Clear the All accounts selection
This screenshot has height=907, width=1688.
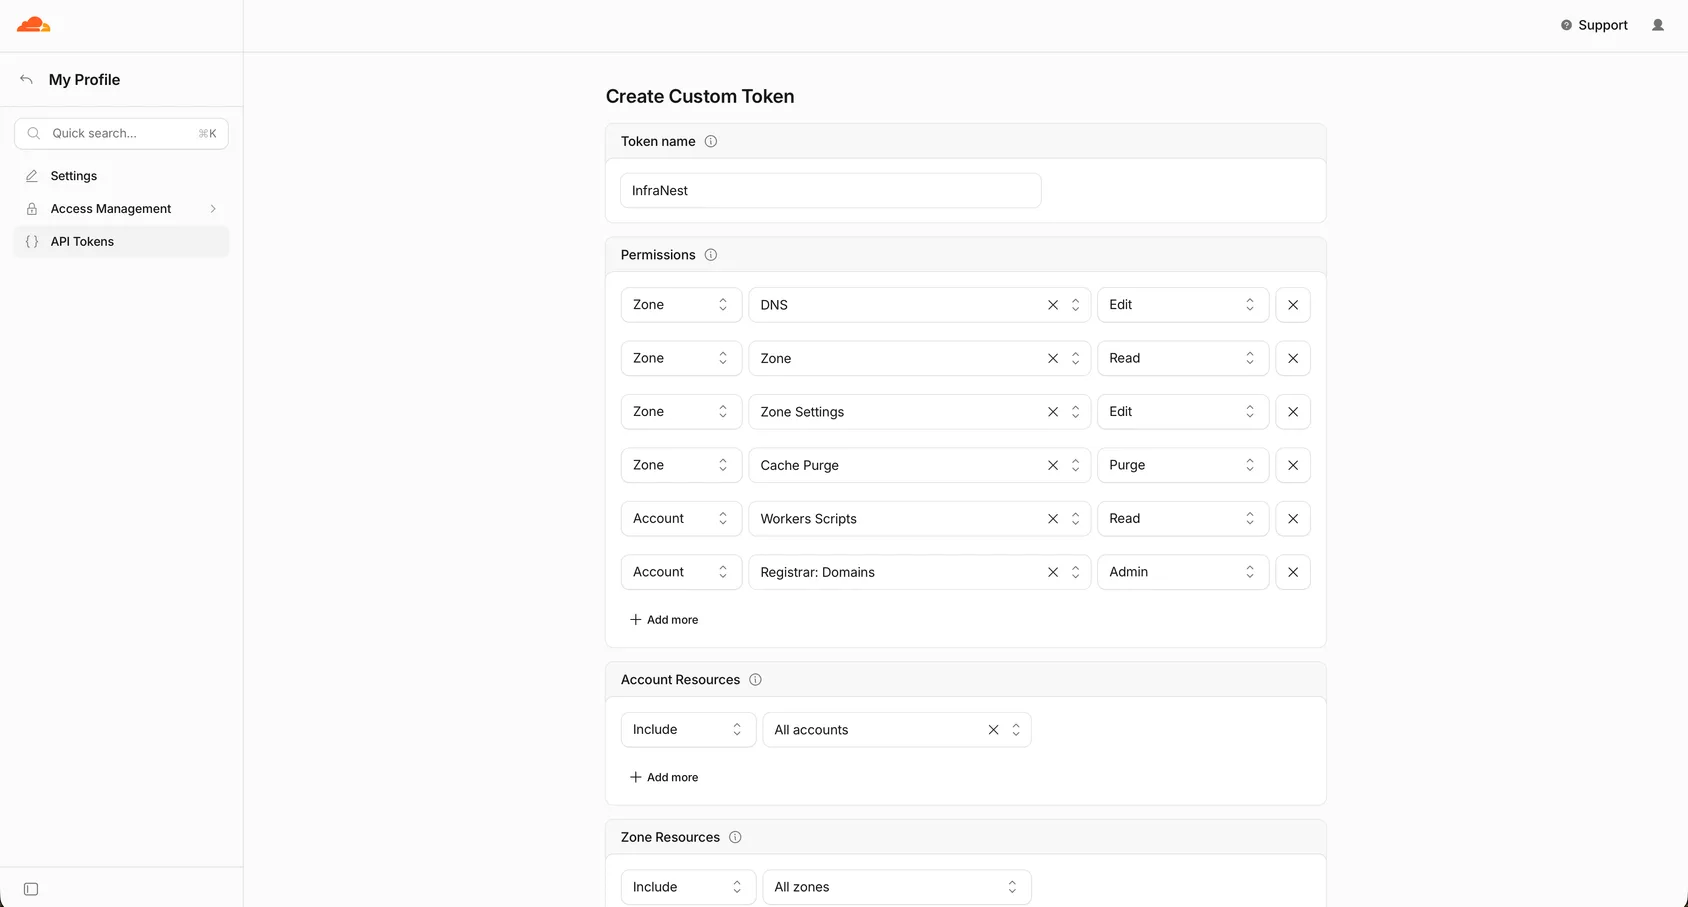click(993, 730)
